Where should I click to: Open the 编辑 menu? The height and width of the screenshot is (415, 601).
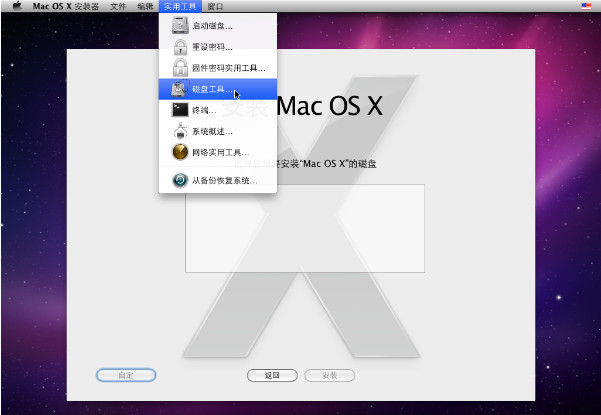145,6
